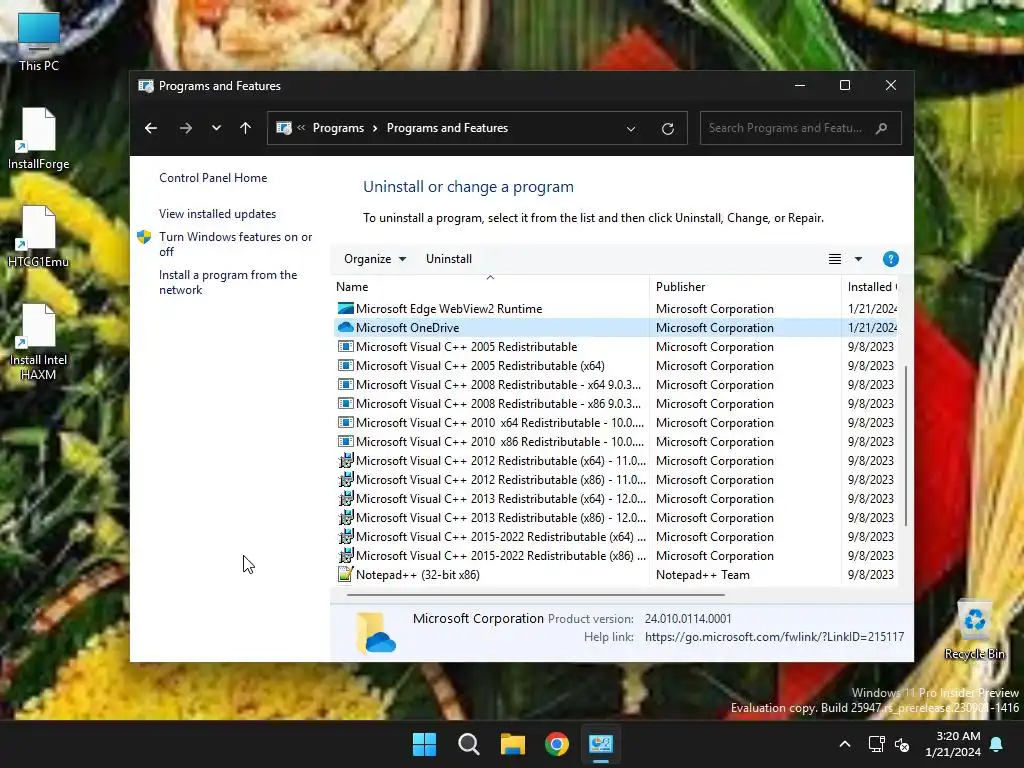Sort by the Installed On column header

(x=870, y=287)
